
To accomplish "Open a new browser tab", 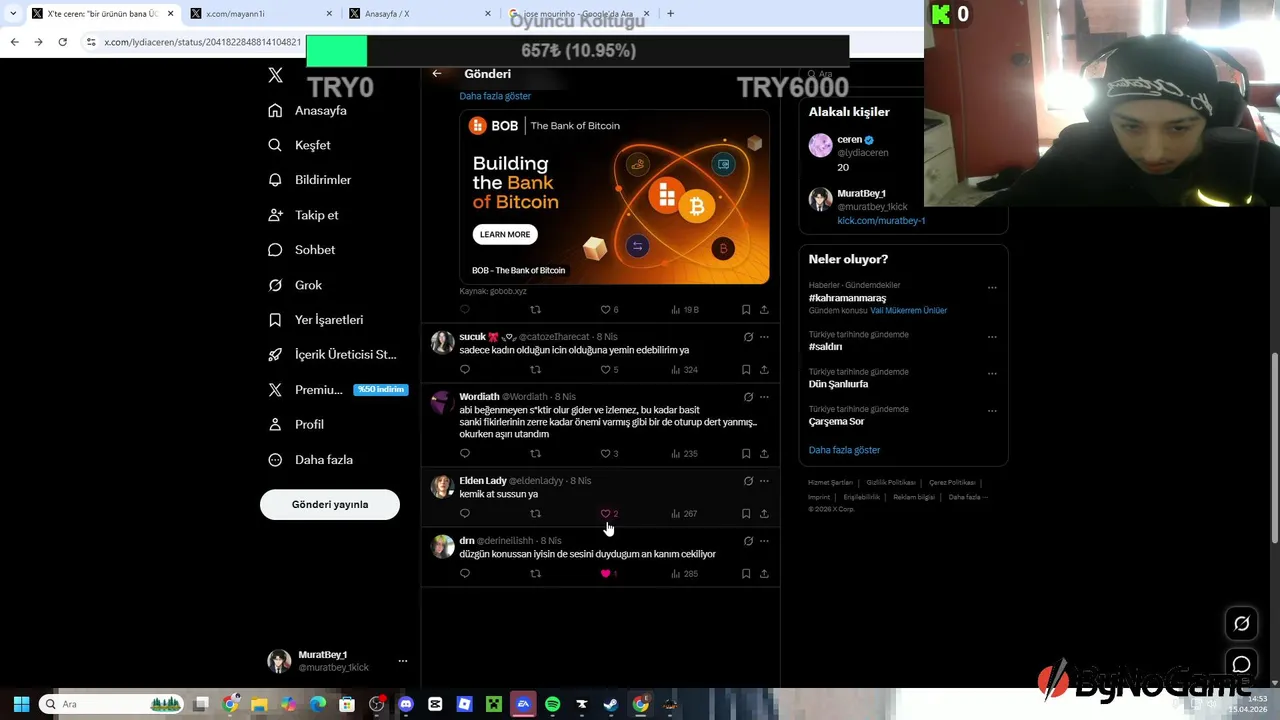I will coord(670,14).
